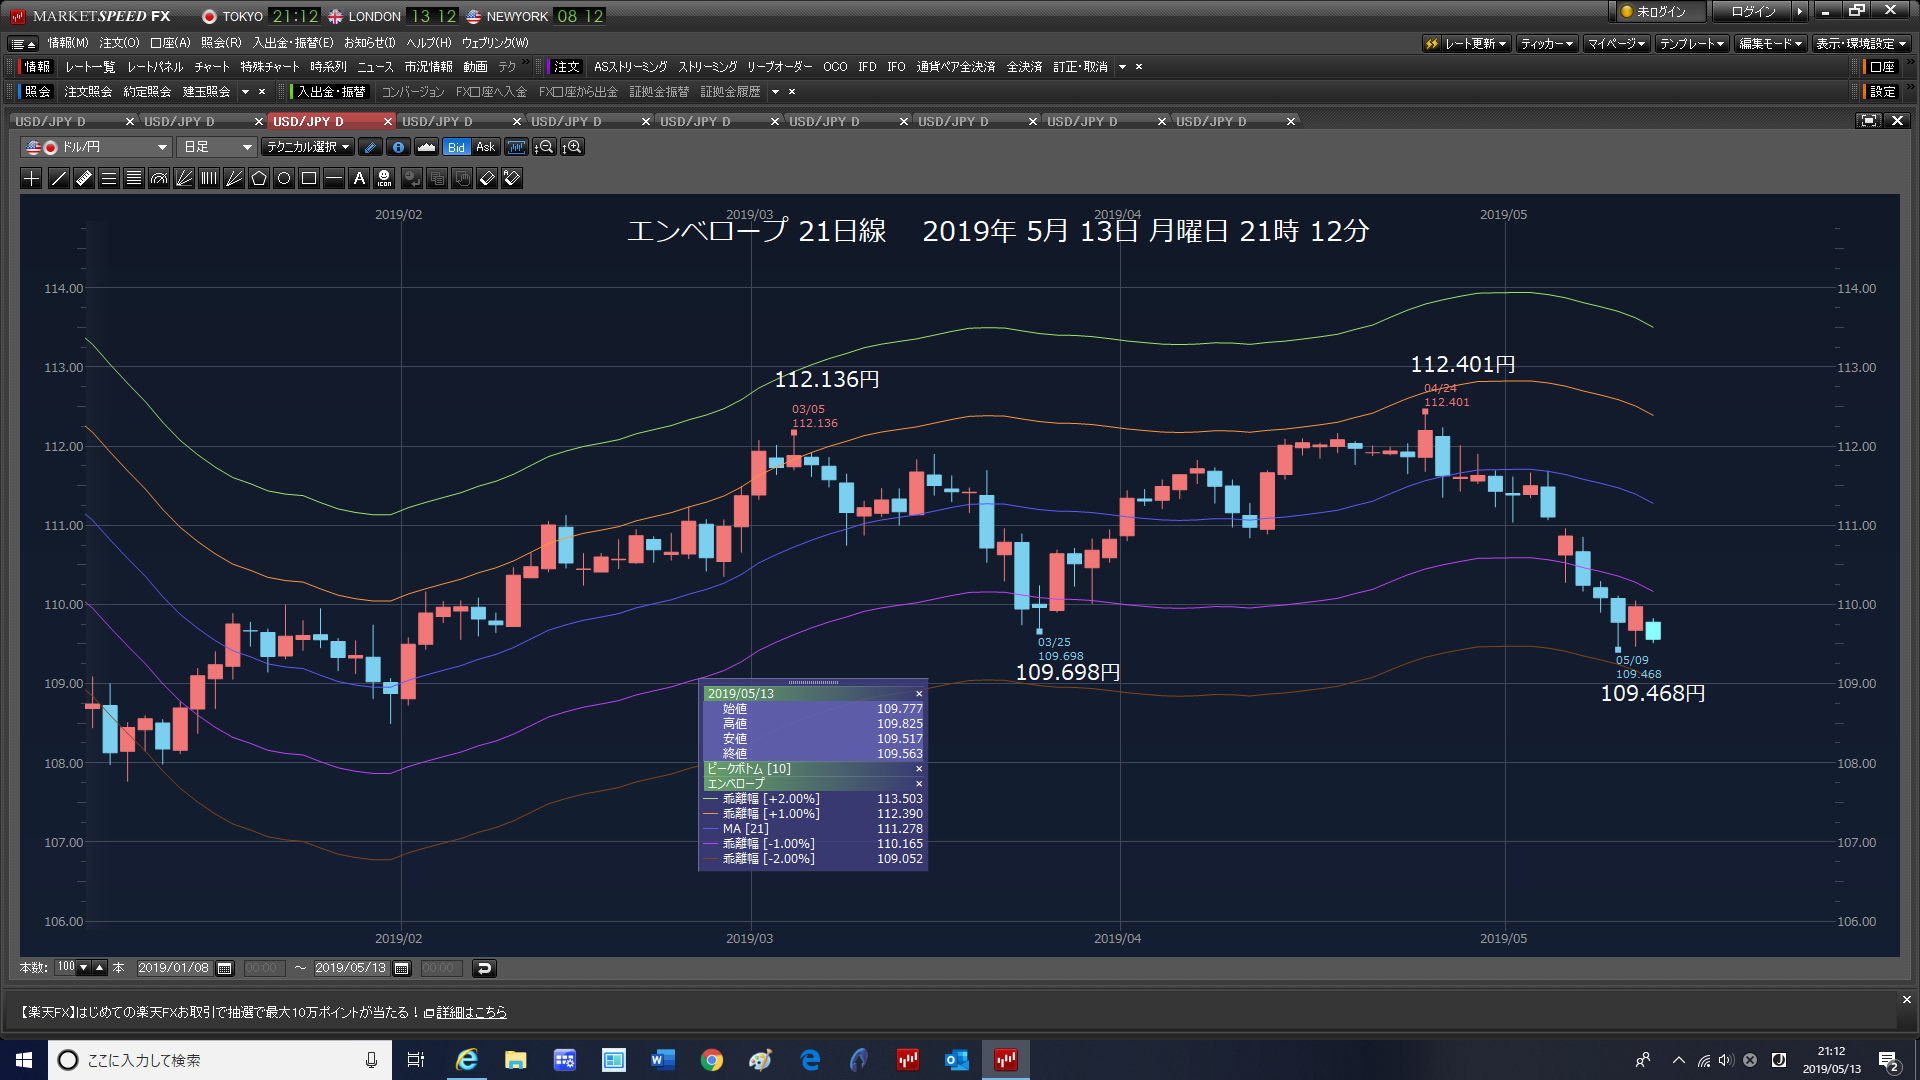This screenshot has height=1080, width=1920.
Task: Expand the 編集モード dropdown
Action: coord(1770,43)
